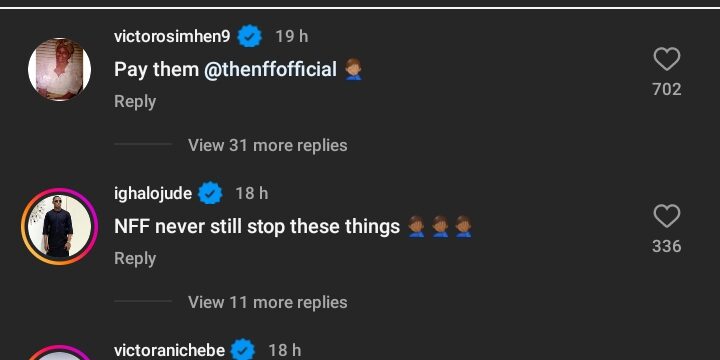Tap verified badge next to ighalojude
This screenshot has height=360, width=720.
(210, 193)
